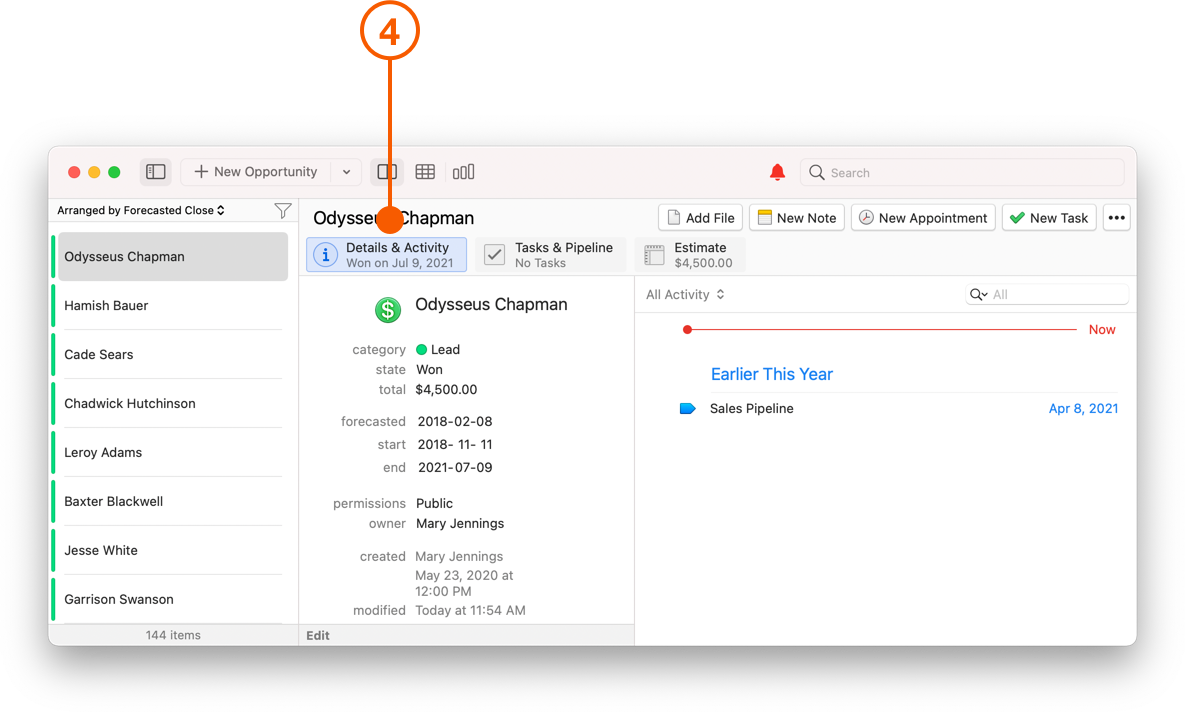Click the blue Sales Pipeline tag icon
The width and height of the screenshot is (1186, 712).
click(688, 409)
